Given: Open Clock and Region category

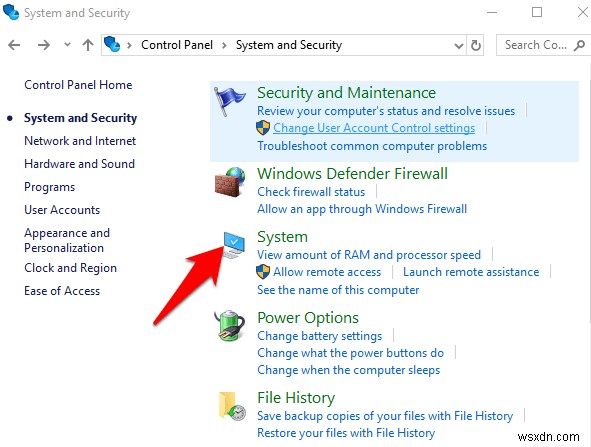Looking at the screenshot, I should (70, 268).
